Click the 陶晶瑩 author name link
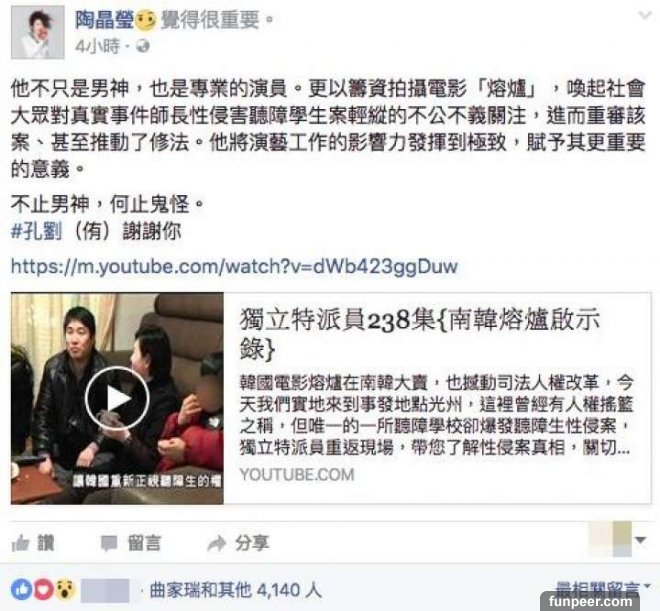 pos(104,19)
